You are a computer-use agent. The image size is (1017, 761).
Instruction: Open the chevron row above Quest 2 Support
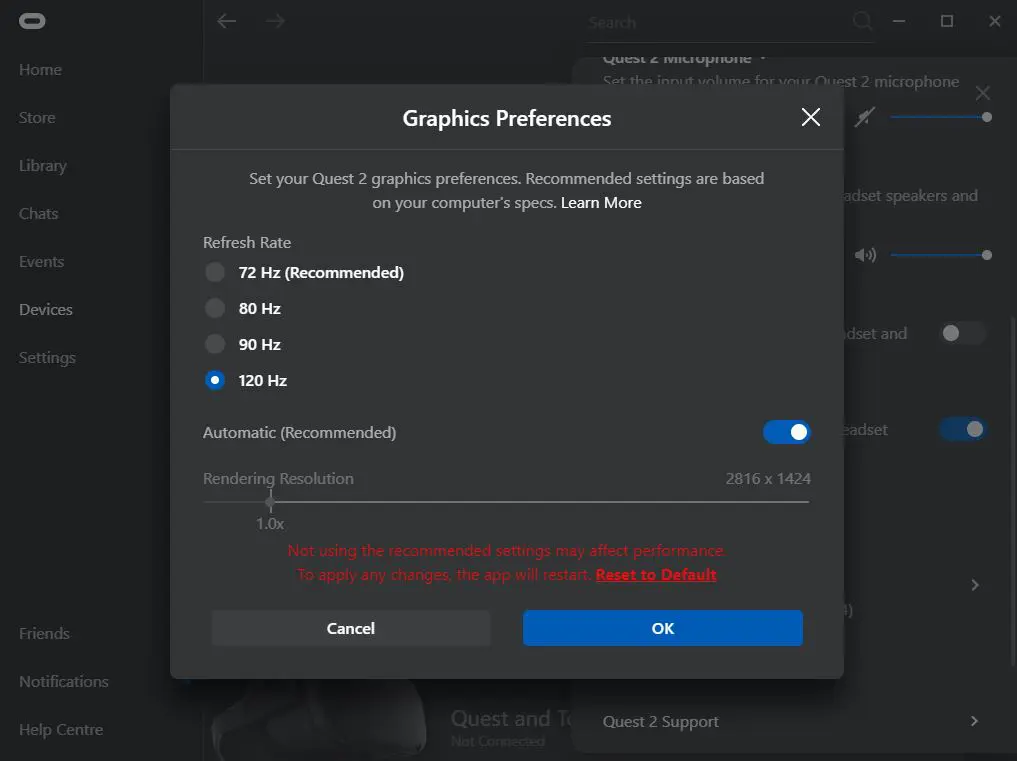coord(974,585)
